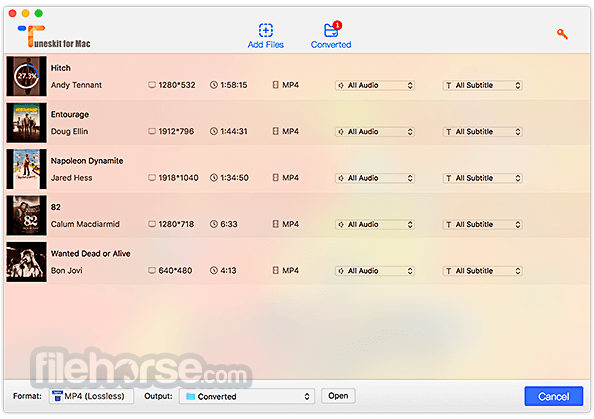Click the Tuneskit for Mac logo
This screenshot has height=419, width=594.
point(54,36)
